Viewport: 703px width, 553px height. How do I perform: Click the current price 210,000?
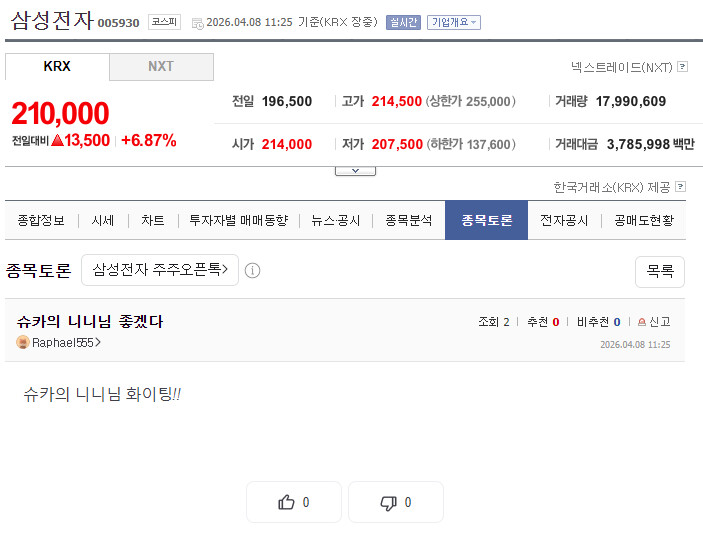(x=60, y=113)
